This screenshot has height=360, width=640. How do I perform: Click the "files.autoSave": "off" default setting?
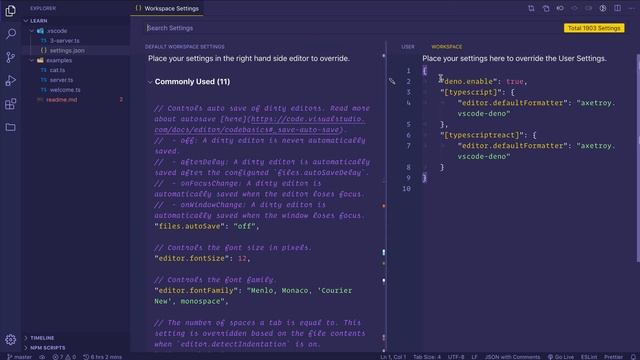coord(207,226)
